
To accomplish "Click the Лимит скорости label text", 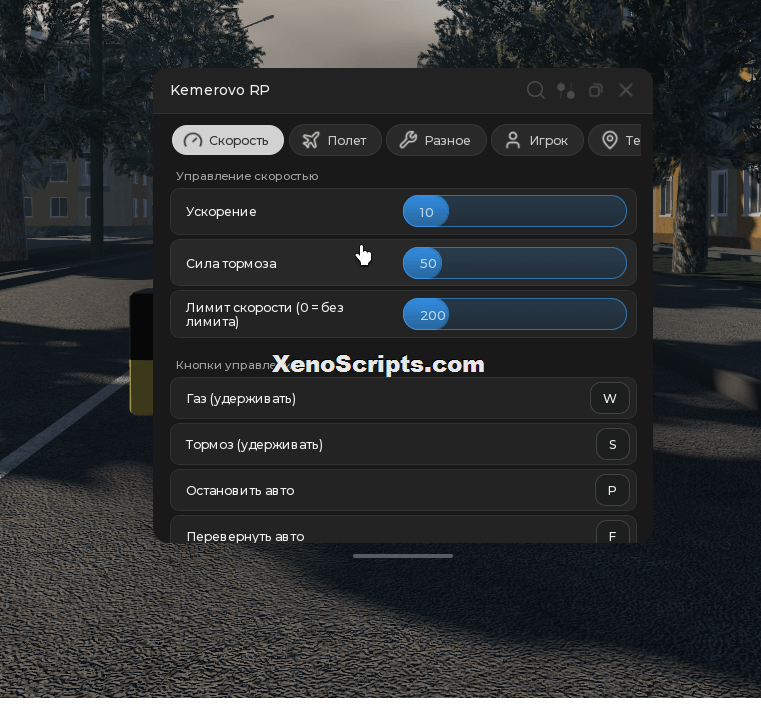I will click(265, 314).
